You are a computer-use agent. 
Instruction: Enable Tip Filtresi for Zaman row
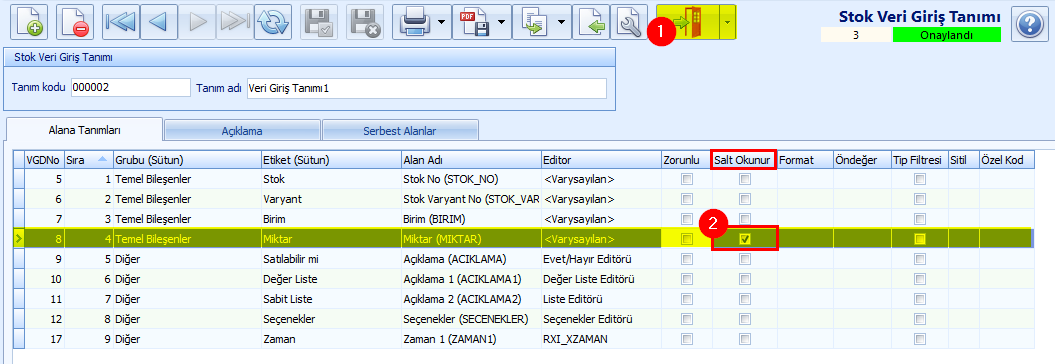[920, 340]
